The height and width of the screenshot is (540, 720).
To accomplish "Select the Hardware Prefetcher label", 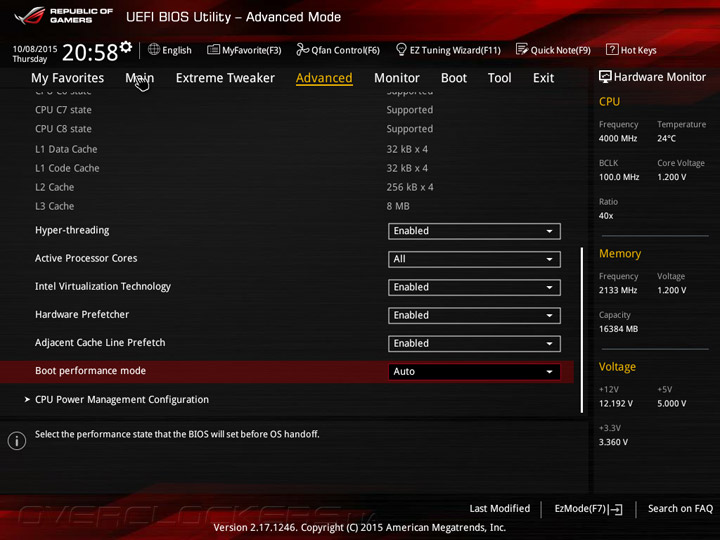I will click(x=82, y=315).
